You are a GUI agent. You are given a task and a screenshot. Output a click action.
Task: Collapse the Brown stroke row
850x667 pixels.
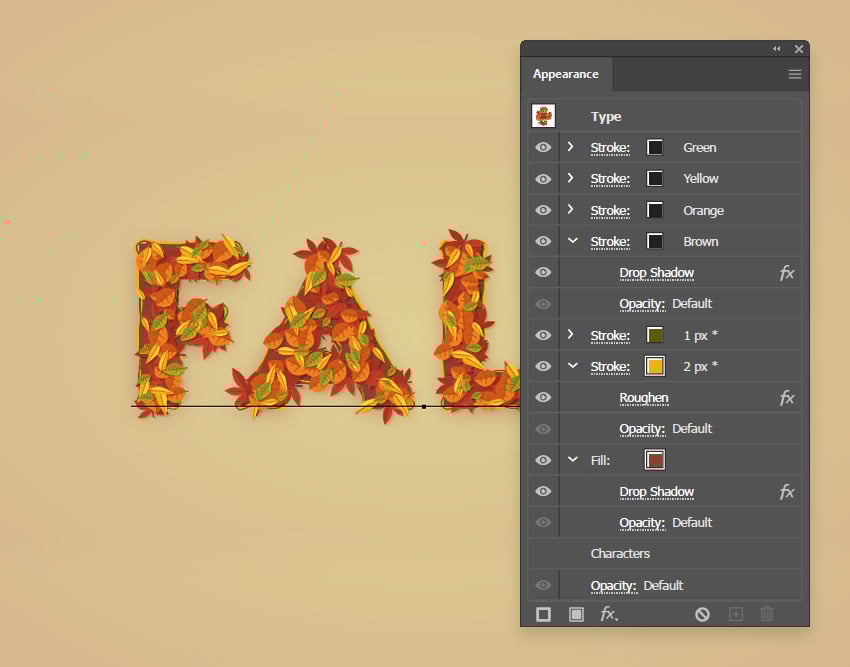coord(570,241)
